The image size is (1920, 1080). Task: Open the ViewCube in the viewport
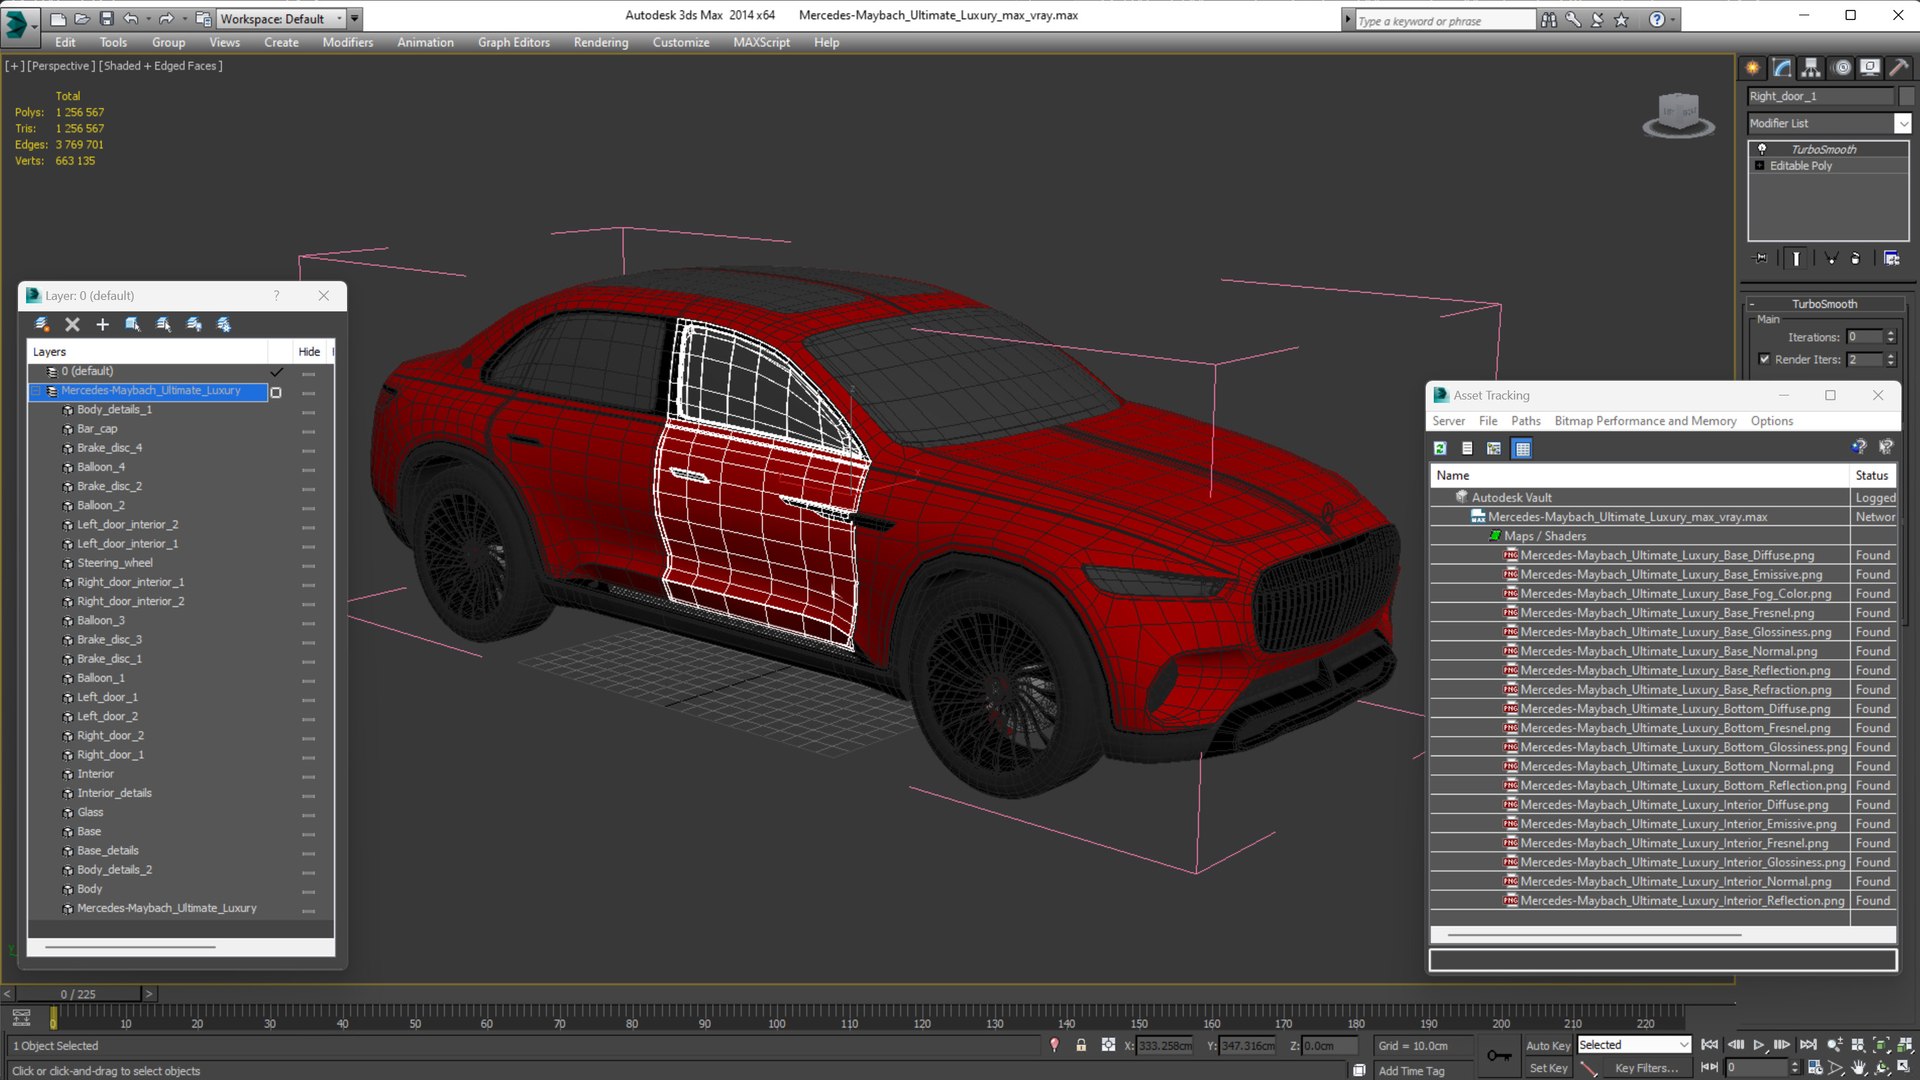[x=1679, y=113]
